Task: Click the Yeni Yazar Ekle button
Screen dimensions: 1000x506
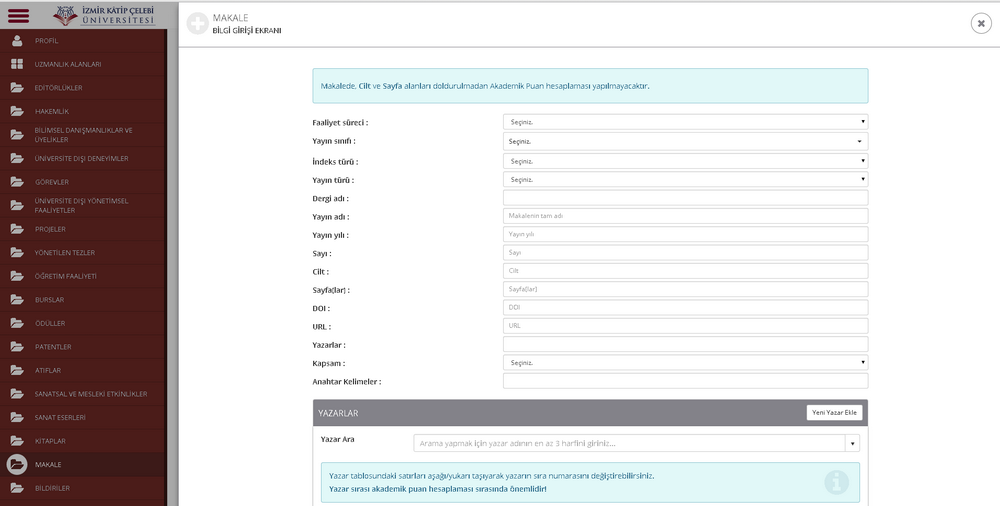Action: pyautogui.click(x=834, y=413)
